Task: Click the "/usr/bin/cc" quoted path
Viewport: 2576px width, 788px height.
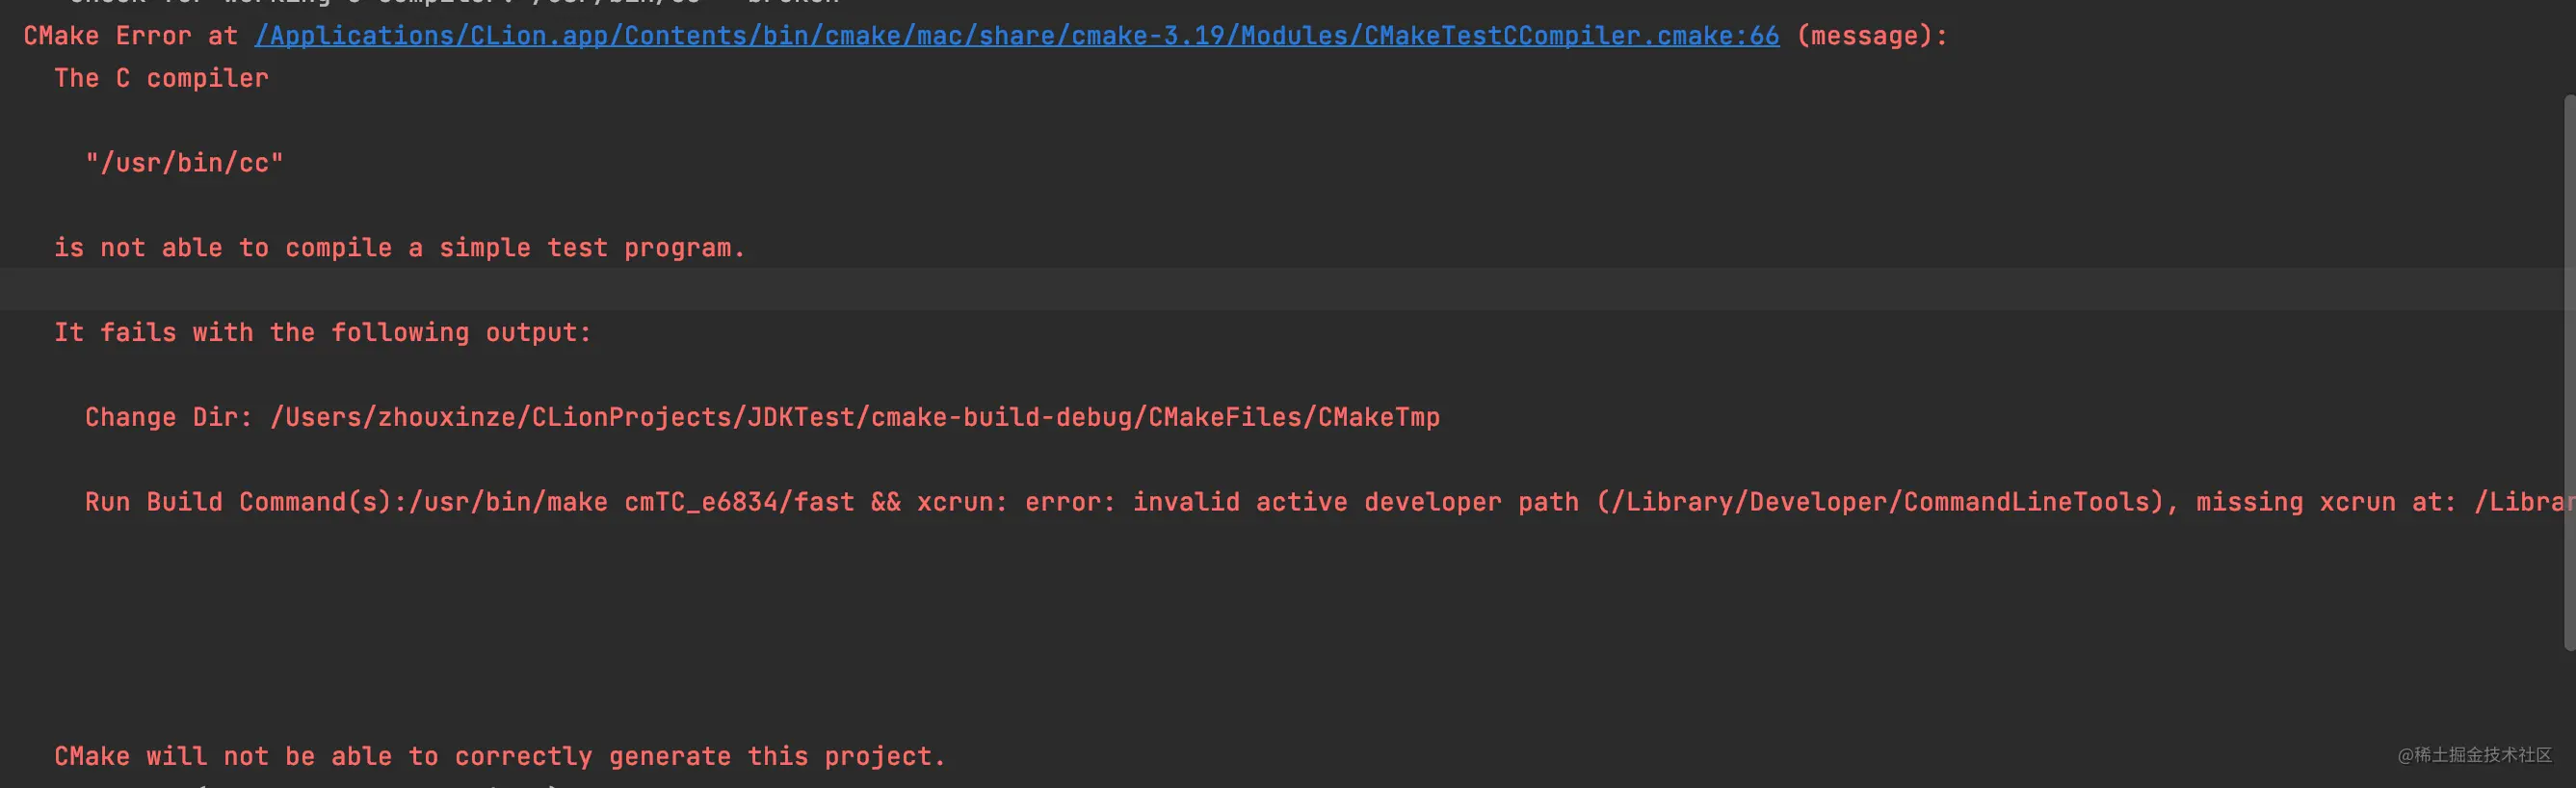Action: point(185,163)
